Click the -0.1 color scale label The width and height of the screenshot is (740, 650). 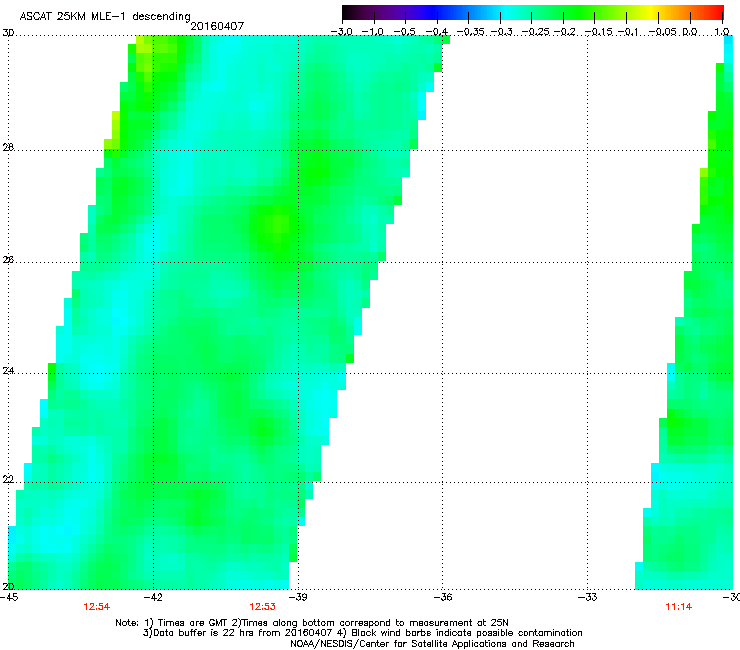628,32
